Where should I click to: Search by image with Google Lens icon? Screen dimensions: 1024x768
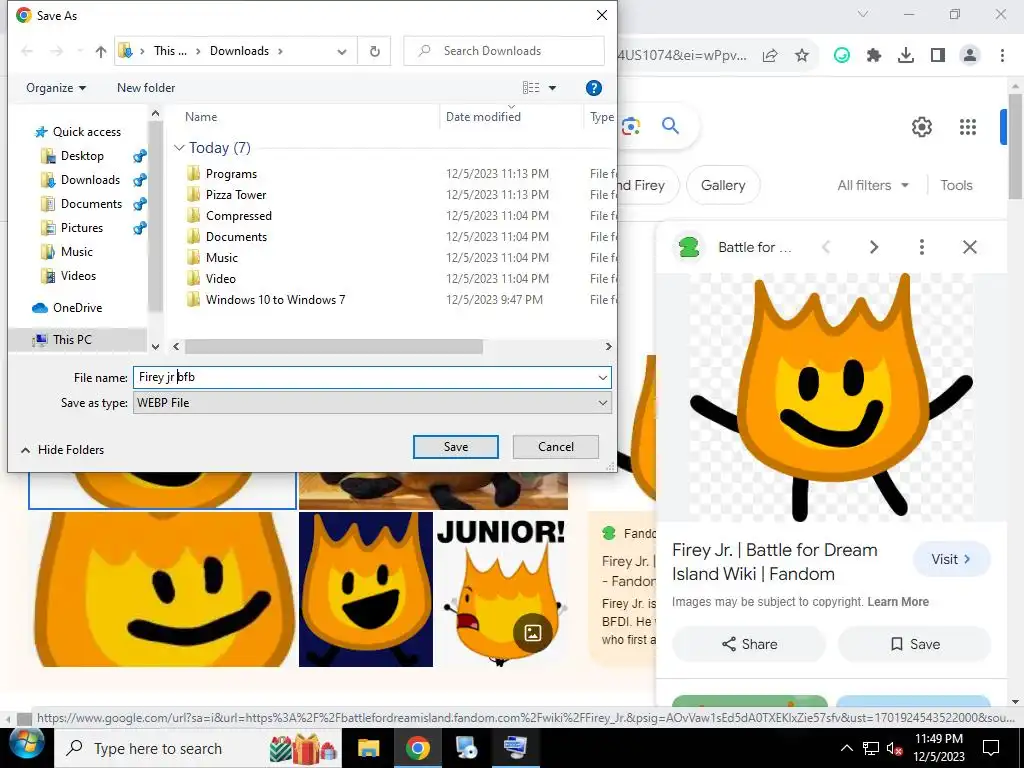[x=631, y=126]
